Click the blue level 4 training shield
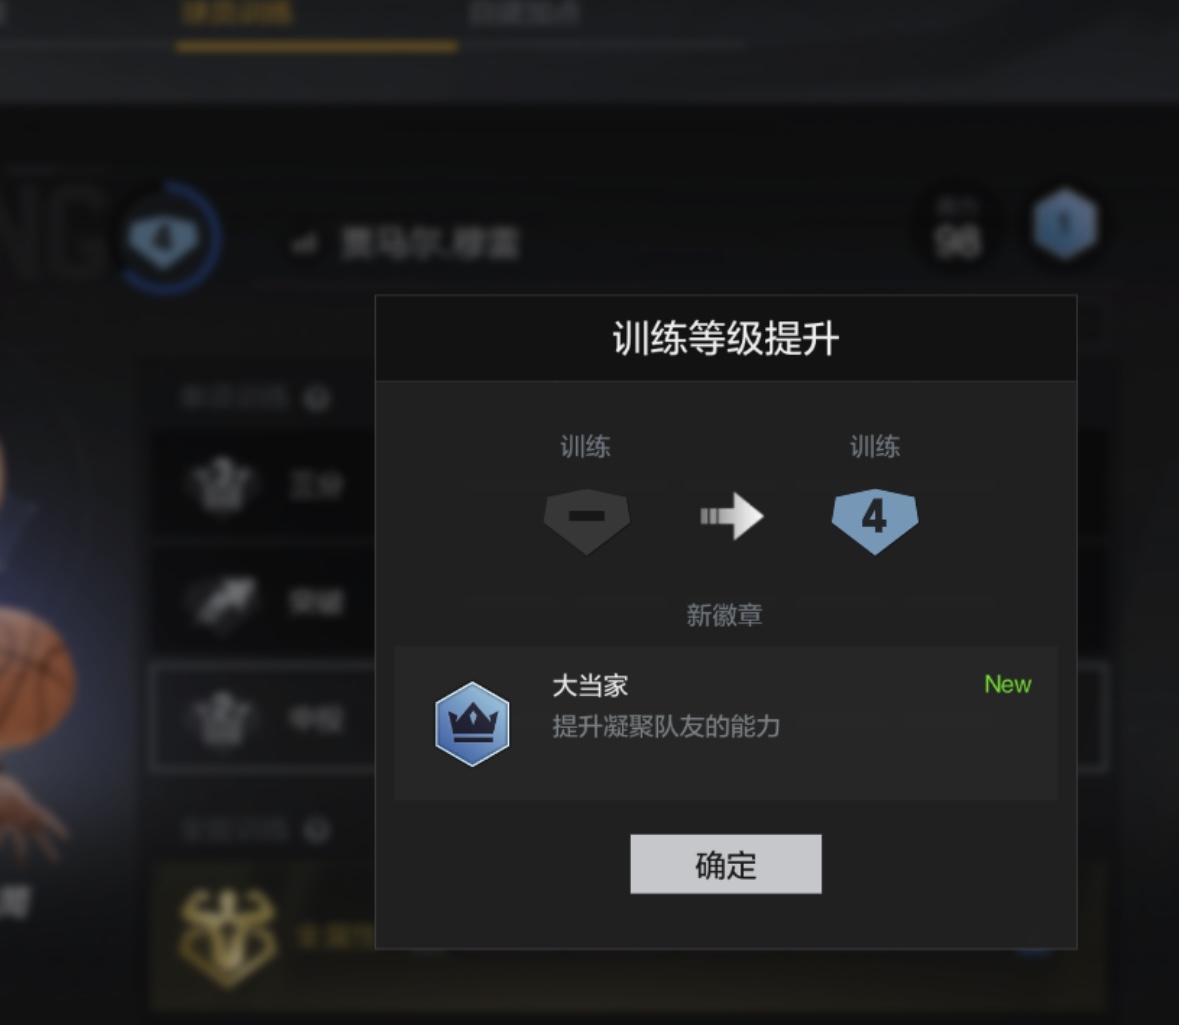Screen dimensions: 1179x1025 pyautogui.click(x=874, y=521)
